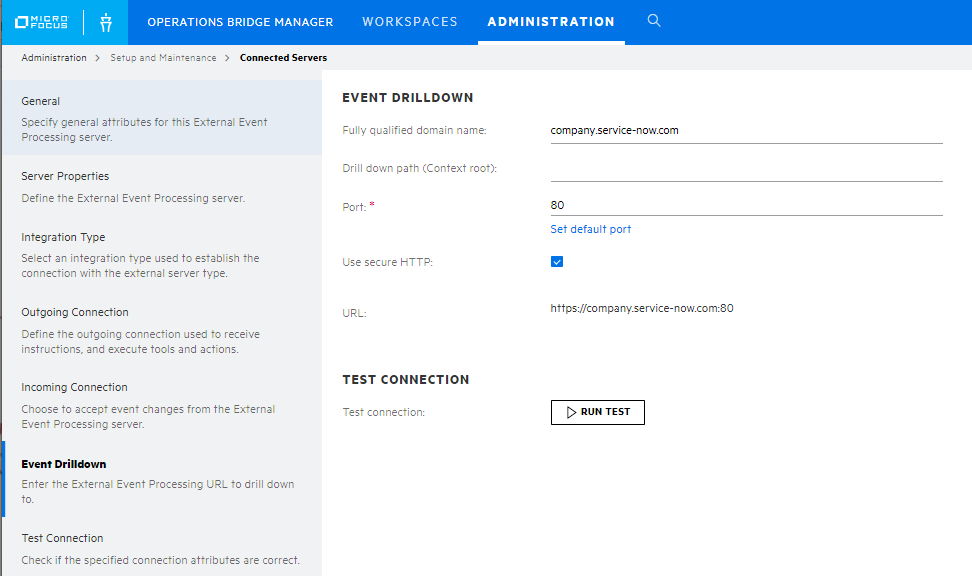Viewport: 972px width, 576px height.
Task: Open search with the magnifier icon
Action: (x=653, y=20)
